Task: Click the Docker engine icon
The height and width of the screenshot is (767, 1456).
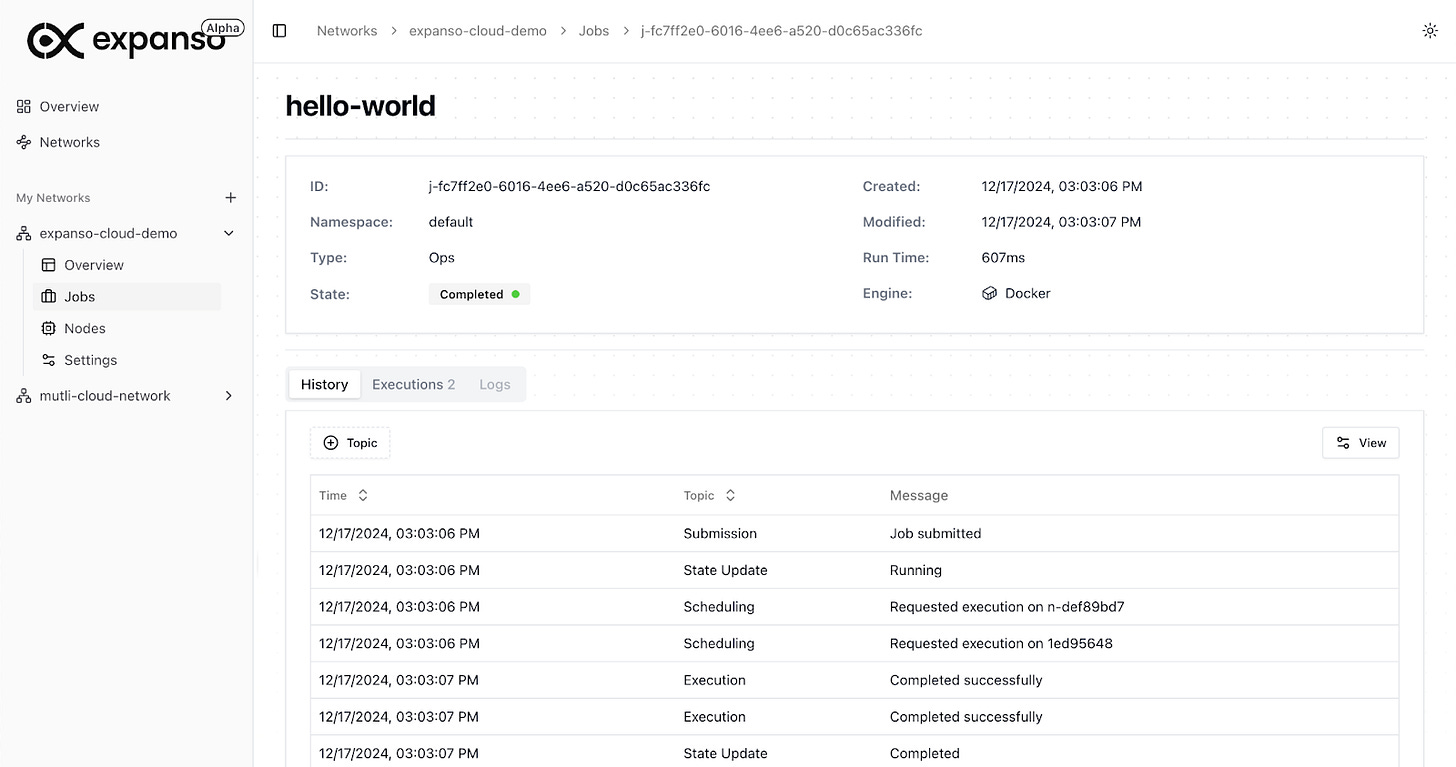Action: point(990,293)
